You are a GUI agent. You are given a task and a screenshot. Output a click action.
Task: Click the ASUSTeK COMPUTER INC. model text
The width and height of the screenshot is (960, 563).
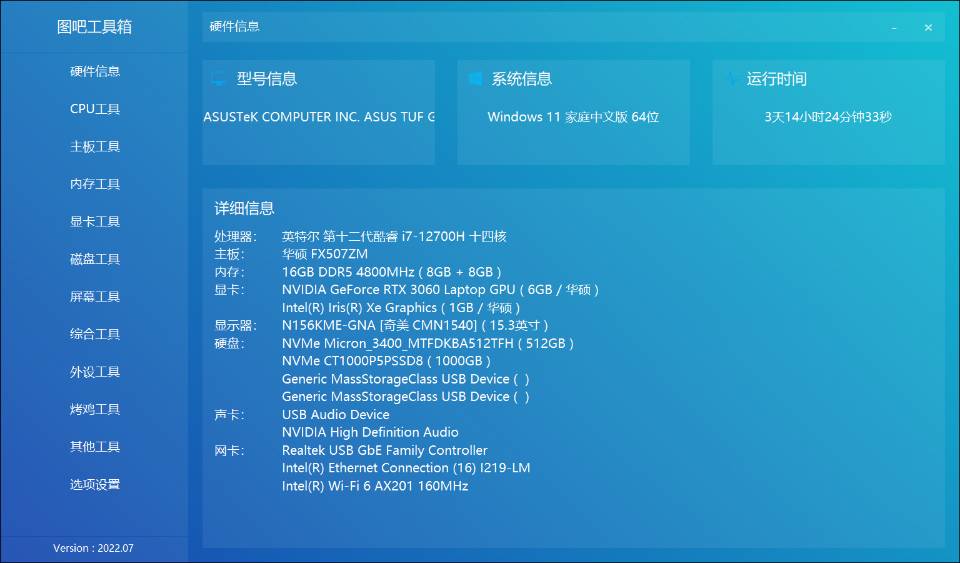pos(319,116)
